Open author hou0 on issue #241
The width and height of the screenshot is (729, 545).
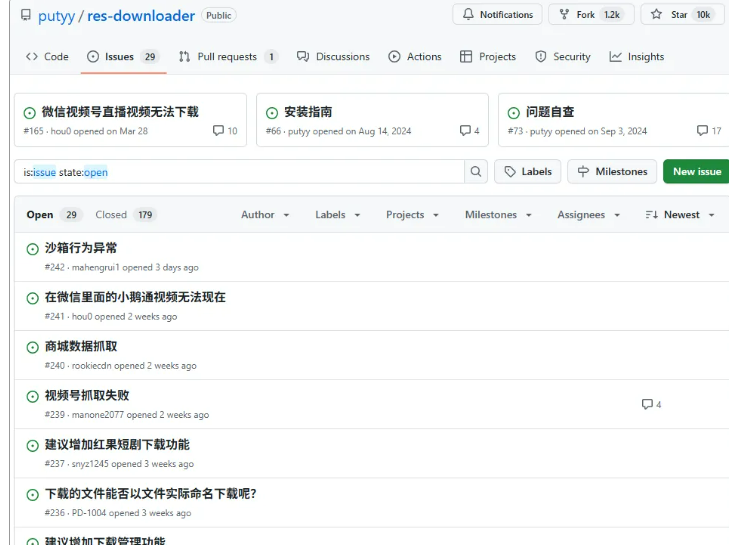[x=82, y=317]
